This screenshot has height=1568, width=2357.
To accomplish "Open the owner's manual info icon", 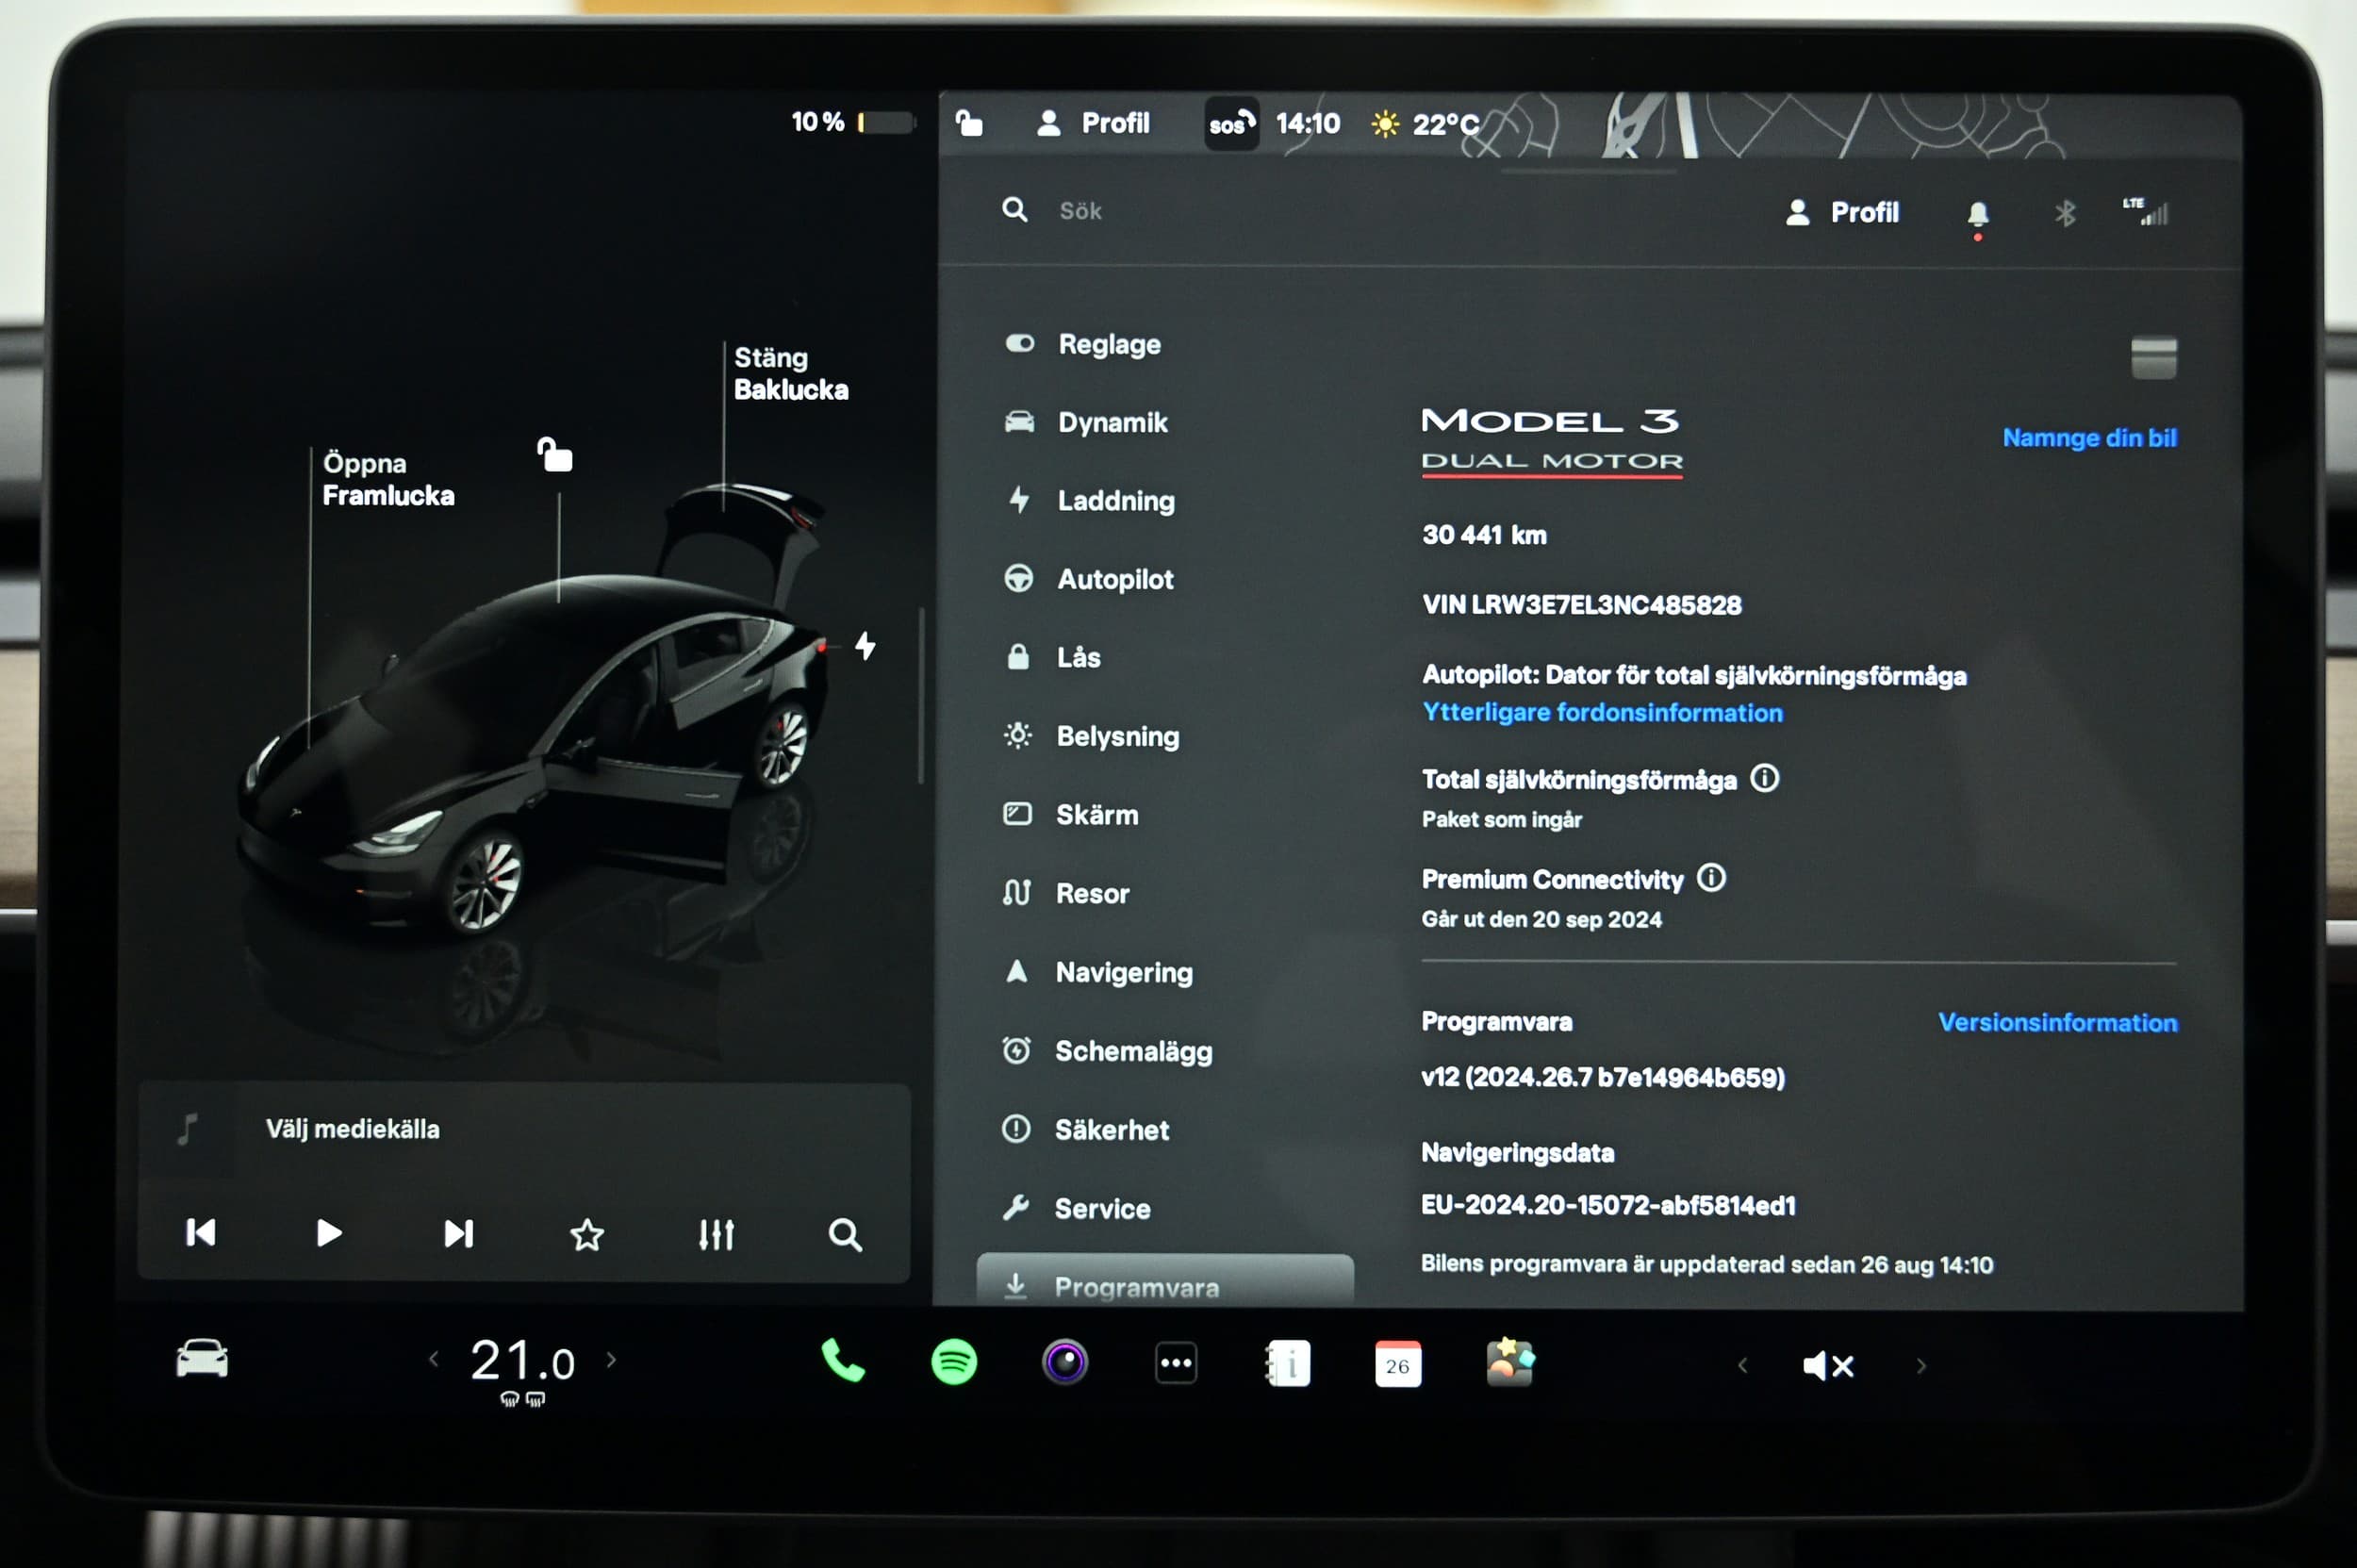I will point(1288,1363).
